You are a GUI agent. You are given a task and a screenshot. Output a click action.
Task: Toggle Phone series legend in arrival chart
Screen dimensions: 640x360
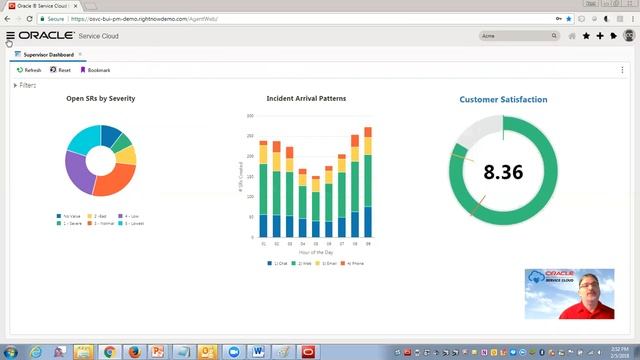click(352, 263)
